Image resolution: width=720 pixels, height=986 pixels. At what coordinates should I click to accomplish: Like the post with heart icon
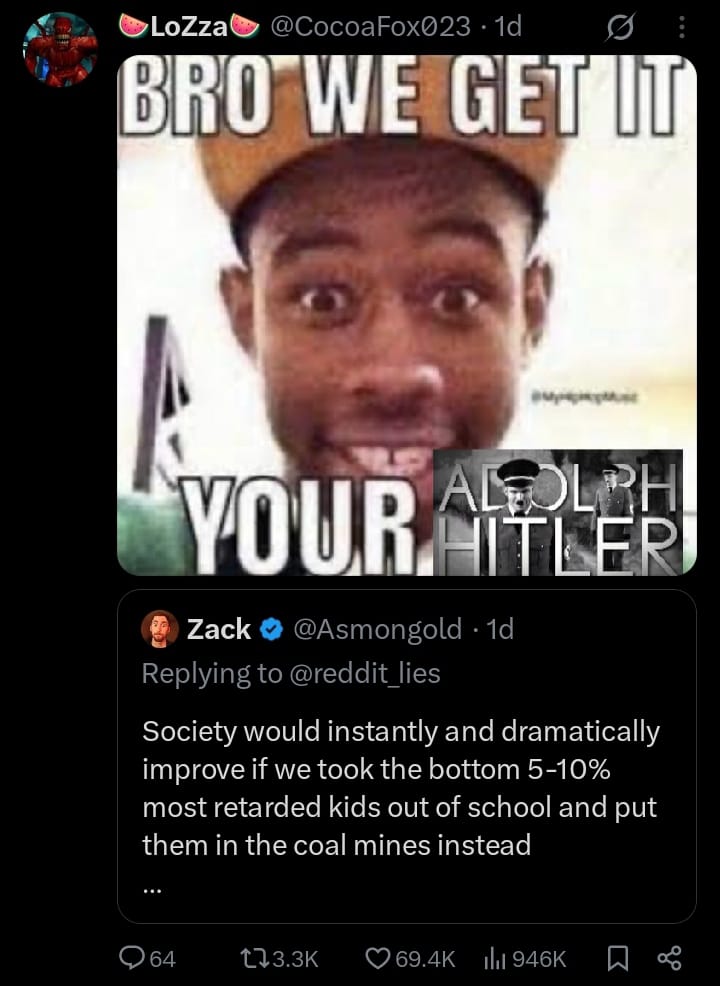click(378, 958)
